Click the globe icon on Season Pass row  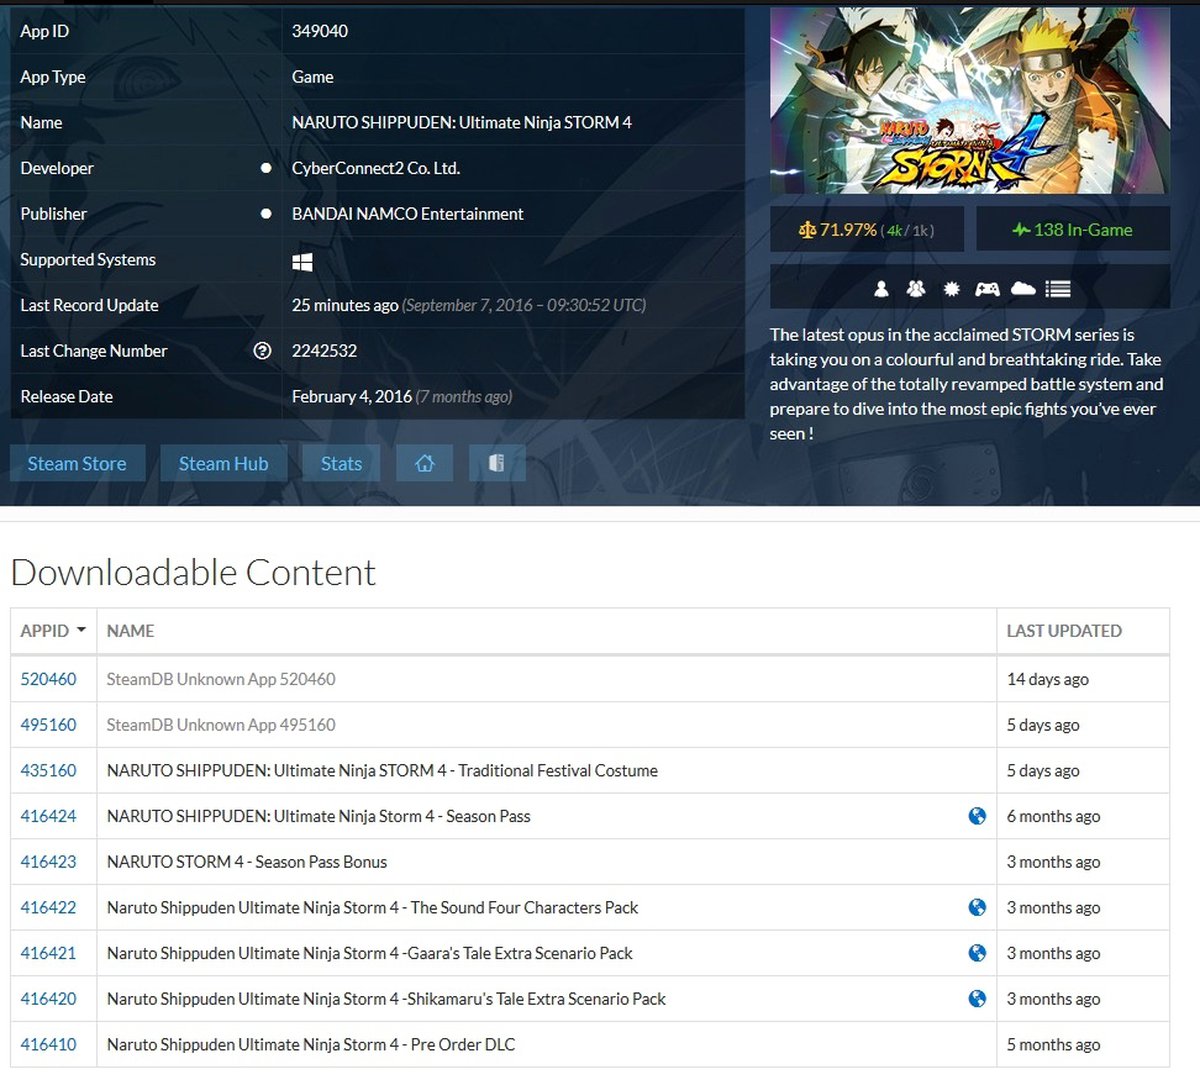pos(977,816)
